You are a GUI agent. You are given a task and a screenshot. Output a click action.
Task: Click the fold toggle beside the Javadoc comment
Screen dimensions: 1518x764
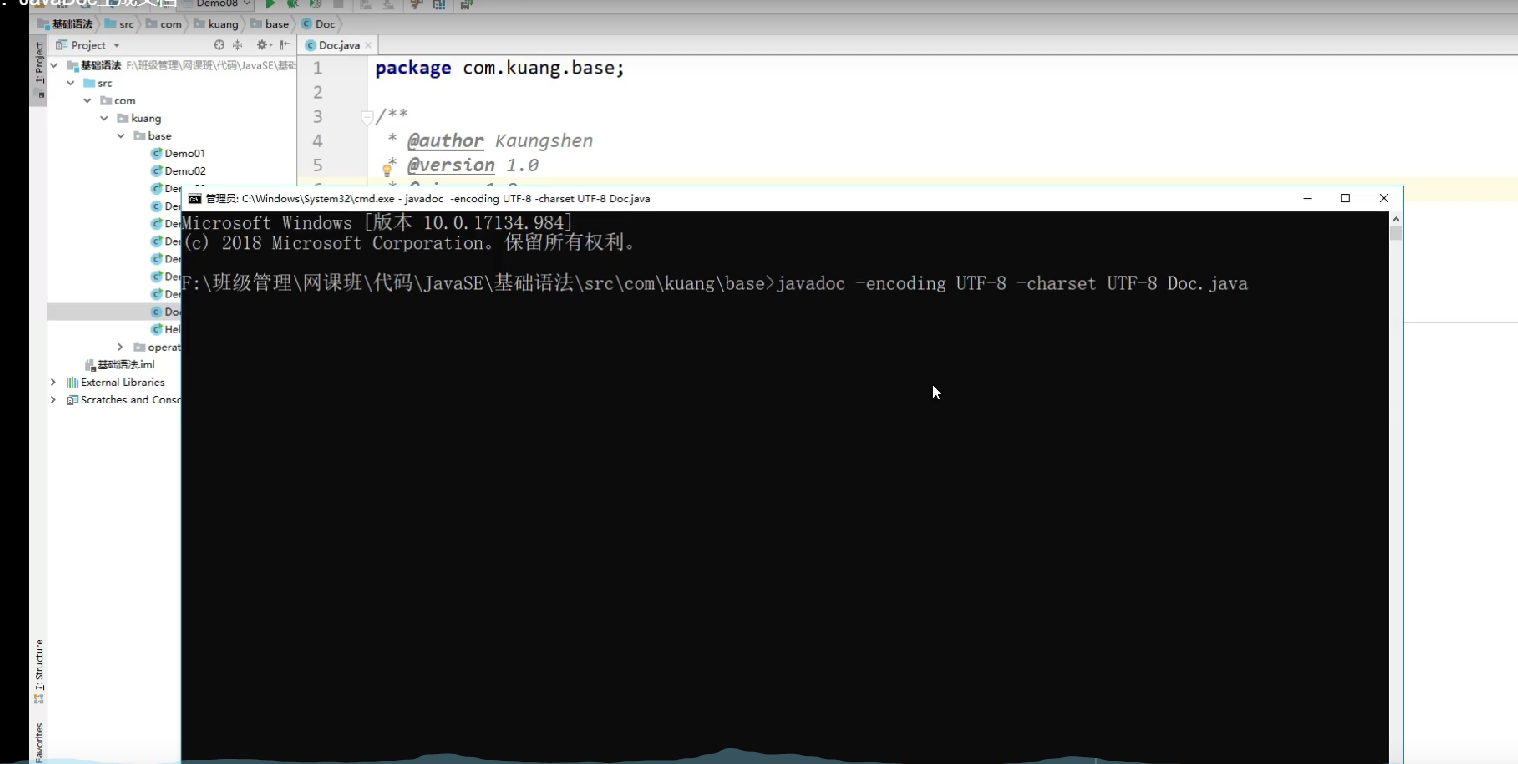(367, 117)
